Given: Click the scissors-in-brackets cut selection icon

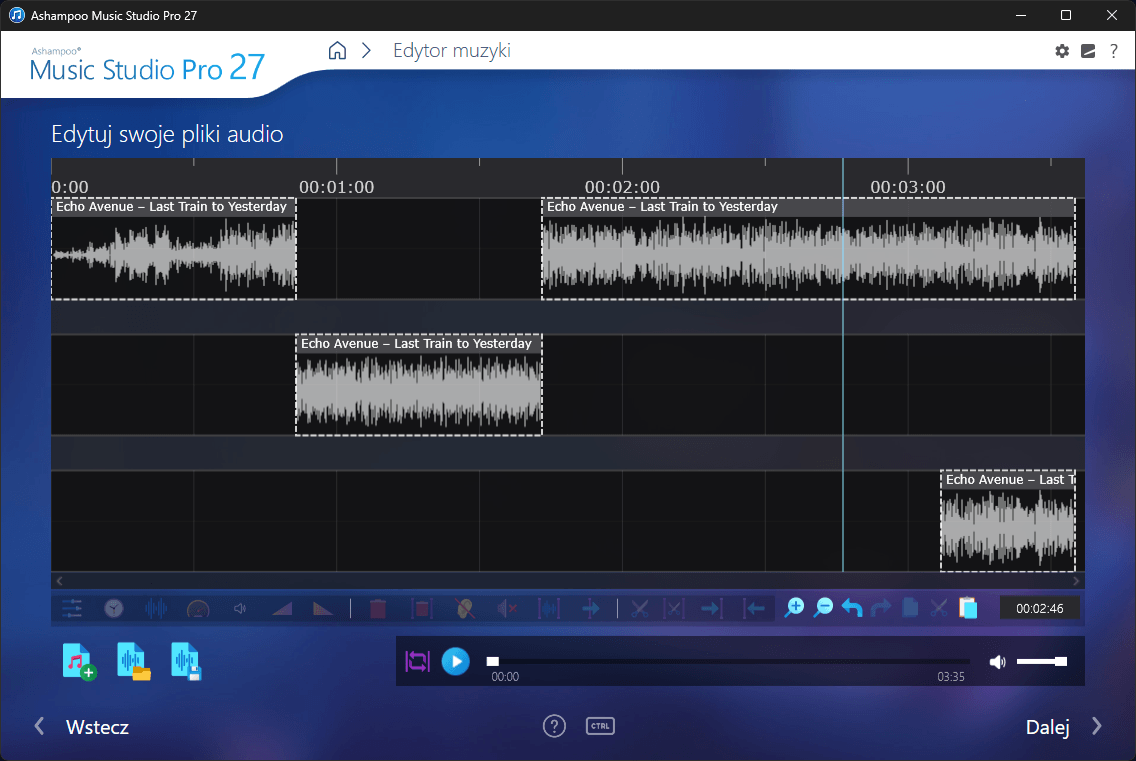Looking at the screenshot, I should pos(674,608).
